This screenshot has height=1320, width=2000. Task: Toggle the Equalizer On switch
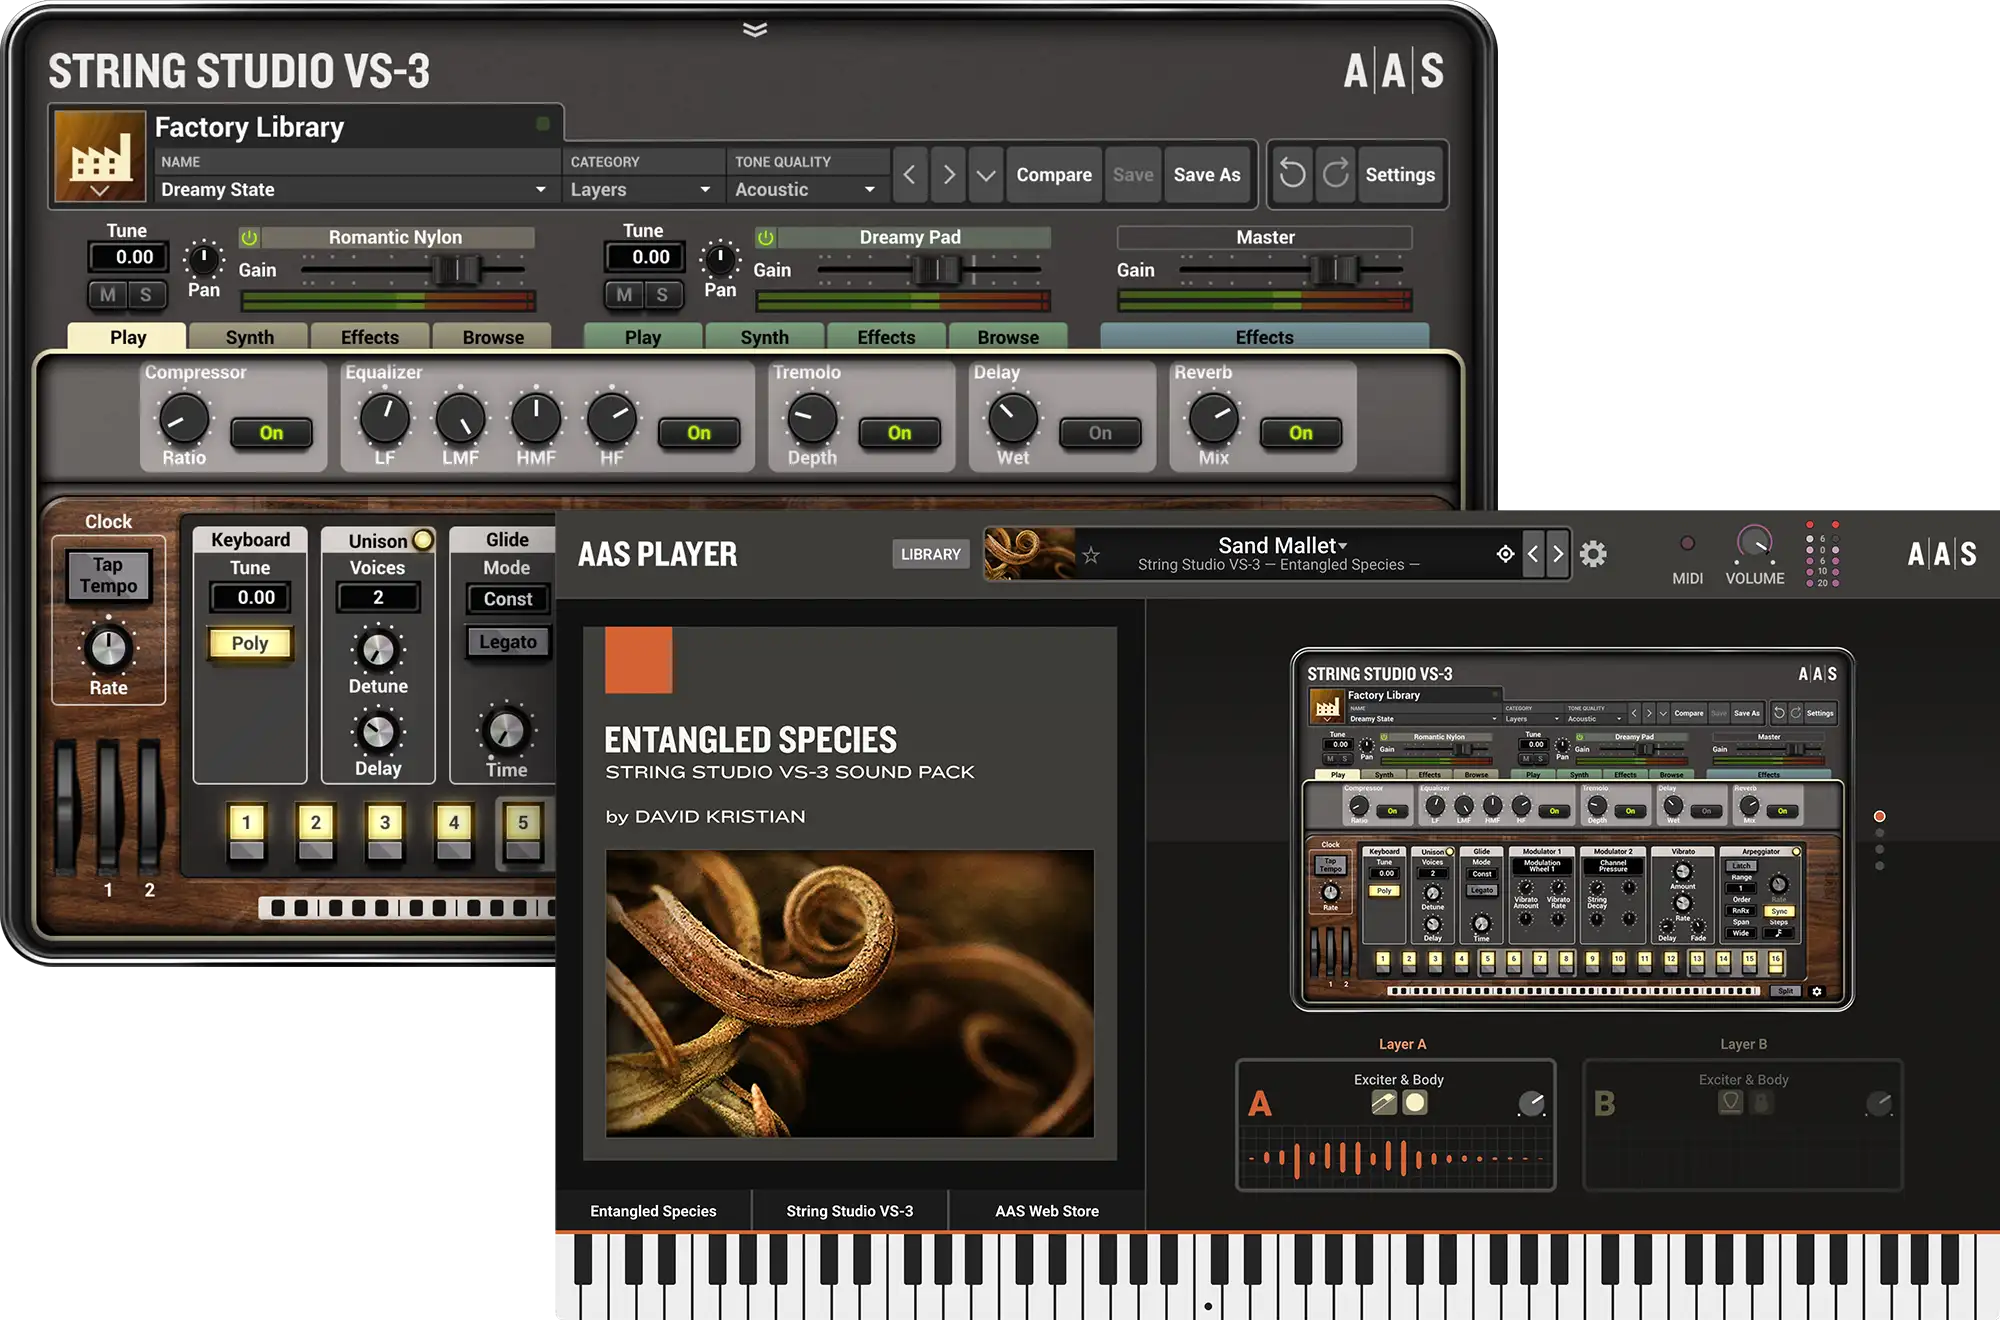point(698,433)
